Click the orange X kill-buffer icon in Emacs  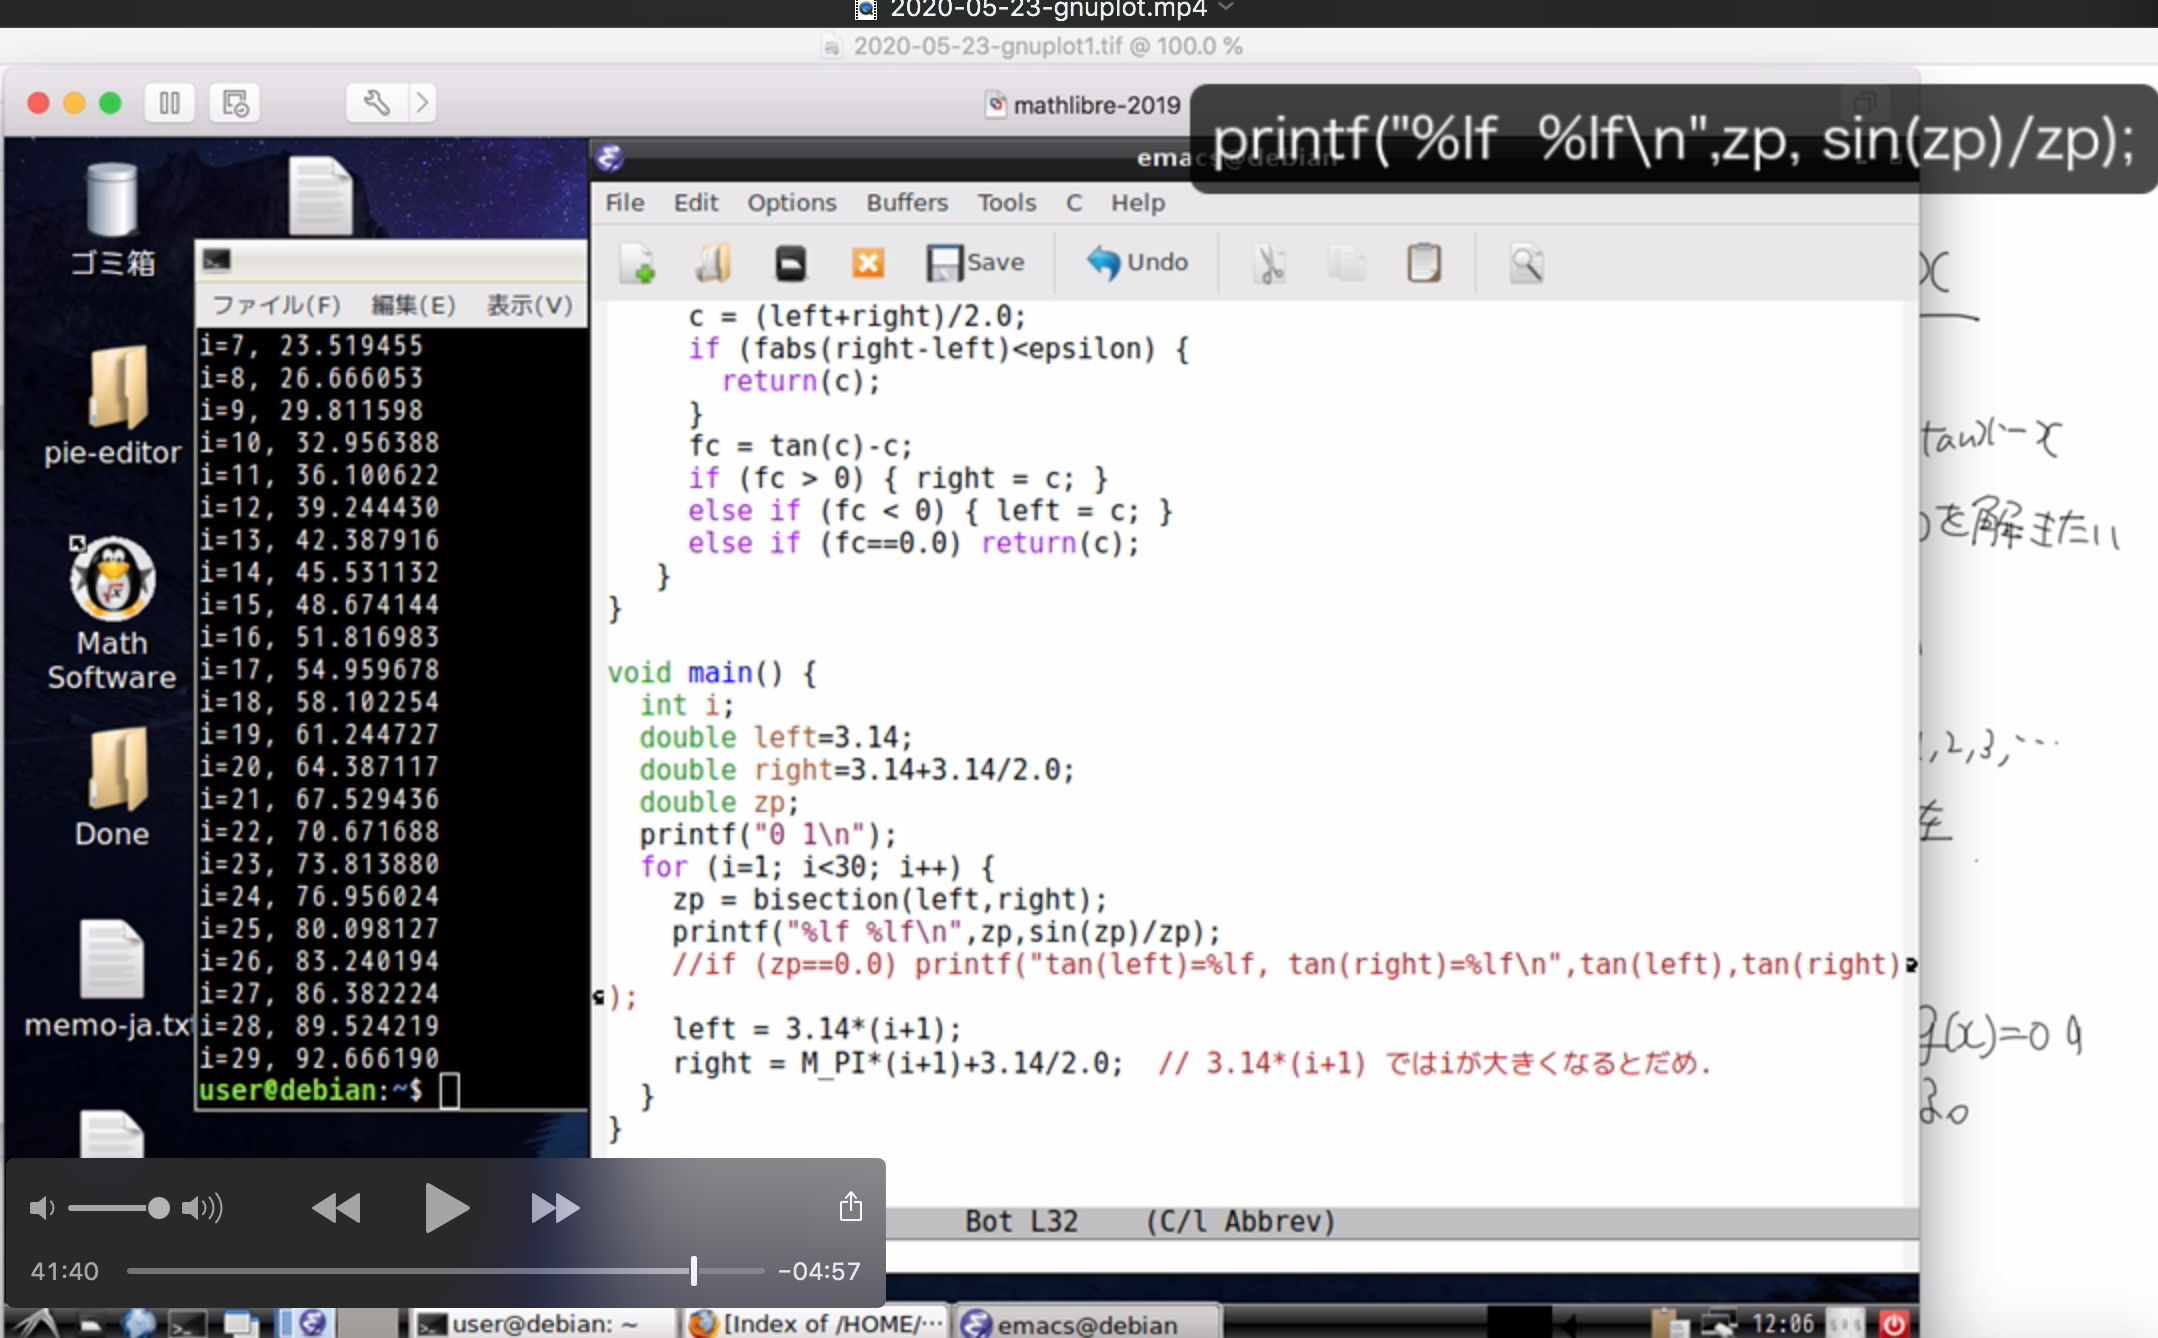[867, 263]
